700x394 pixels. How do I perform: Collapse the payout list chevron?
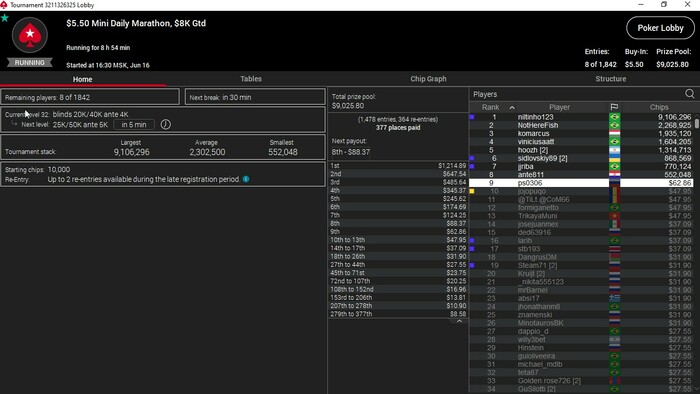(459, 321)
